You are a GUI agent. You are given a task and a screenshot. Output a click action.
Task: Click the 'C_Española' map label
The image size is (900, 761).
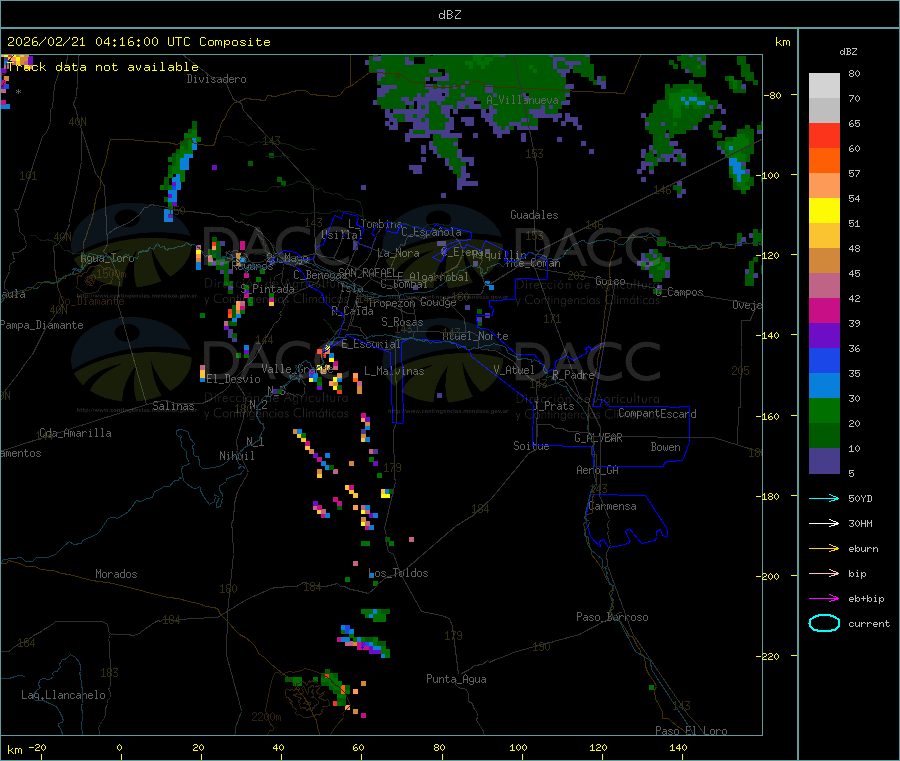coord(431,232)
